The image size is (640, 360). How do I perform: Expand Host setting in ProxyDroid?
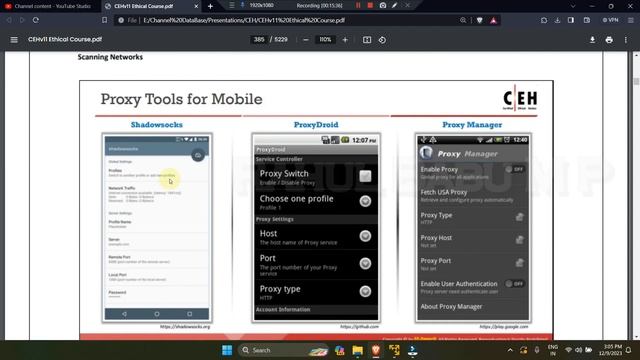365,236
